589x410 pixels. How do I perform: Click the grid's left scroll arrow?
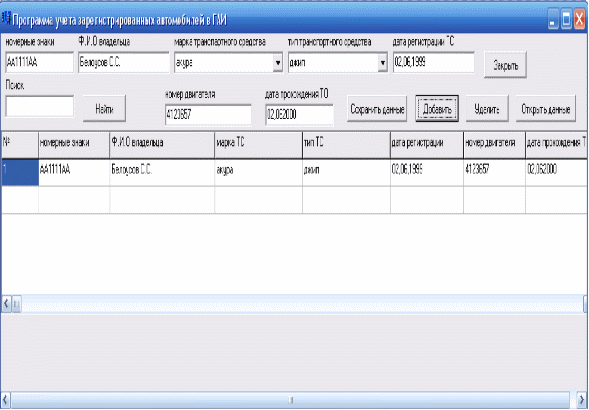[x=6, y=304]
